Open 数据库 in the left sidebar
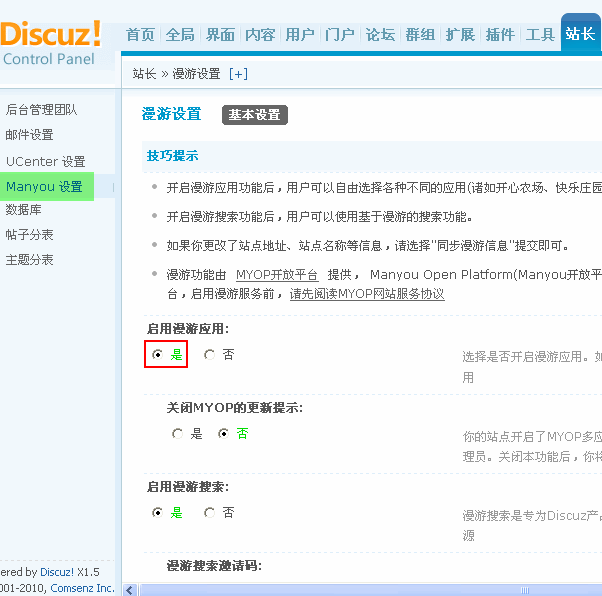Viewport: 602px width, 596px height. [24, 210]
